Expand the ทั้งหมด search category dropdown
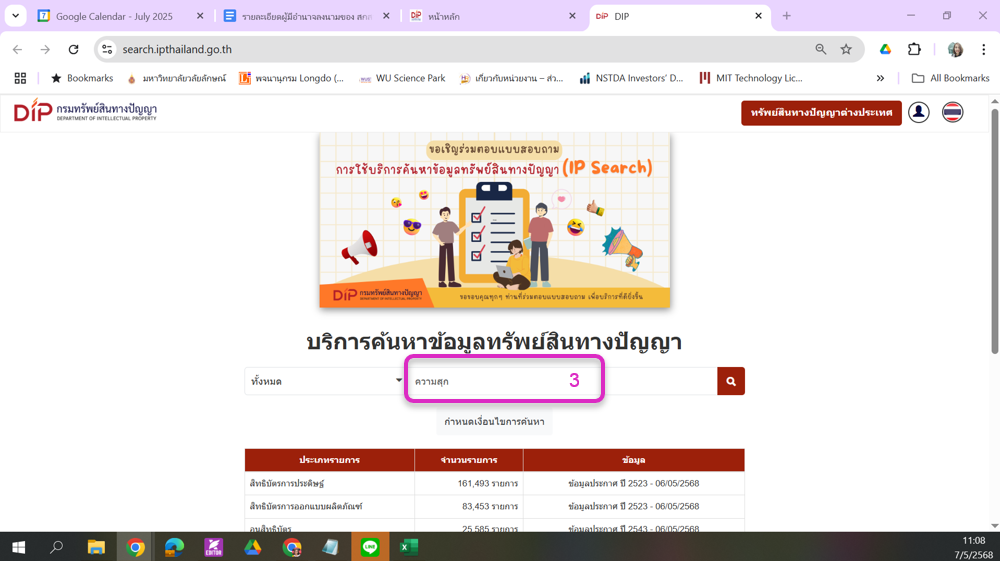This screenshot has width=1000, height=561. 325,381
